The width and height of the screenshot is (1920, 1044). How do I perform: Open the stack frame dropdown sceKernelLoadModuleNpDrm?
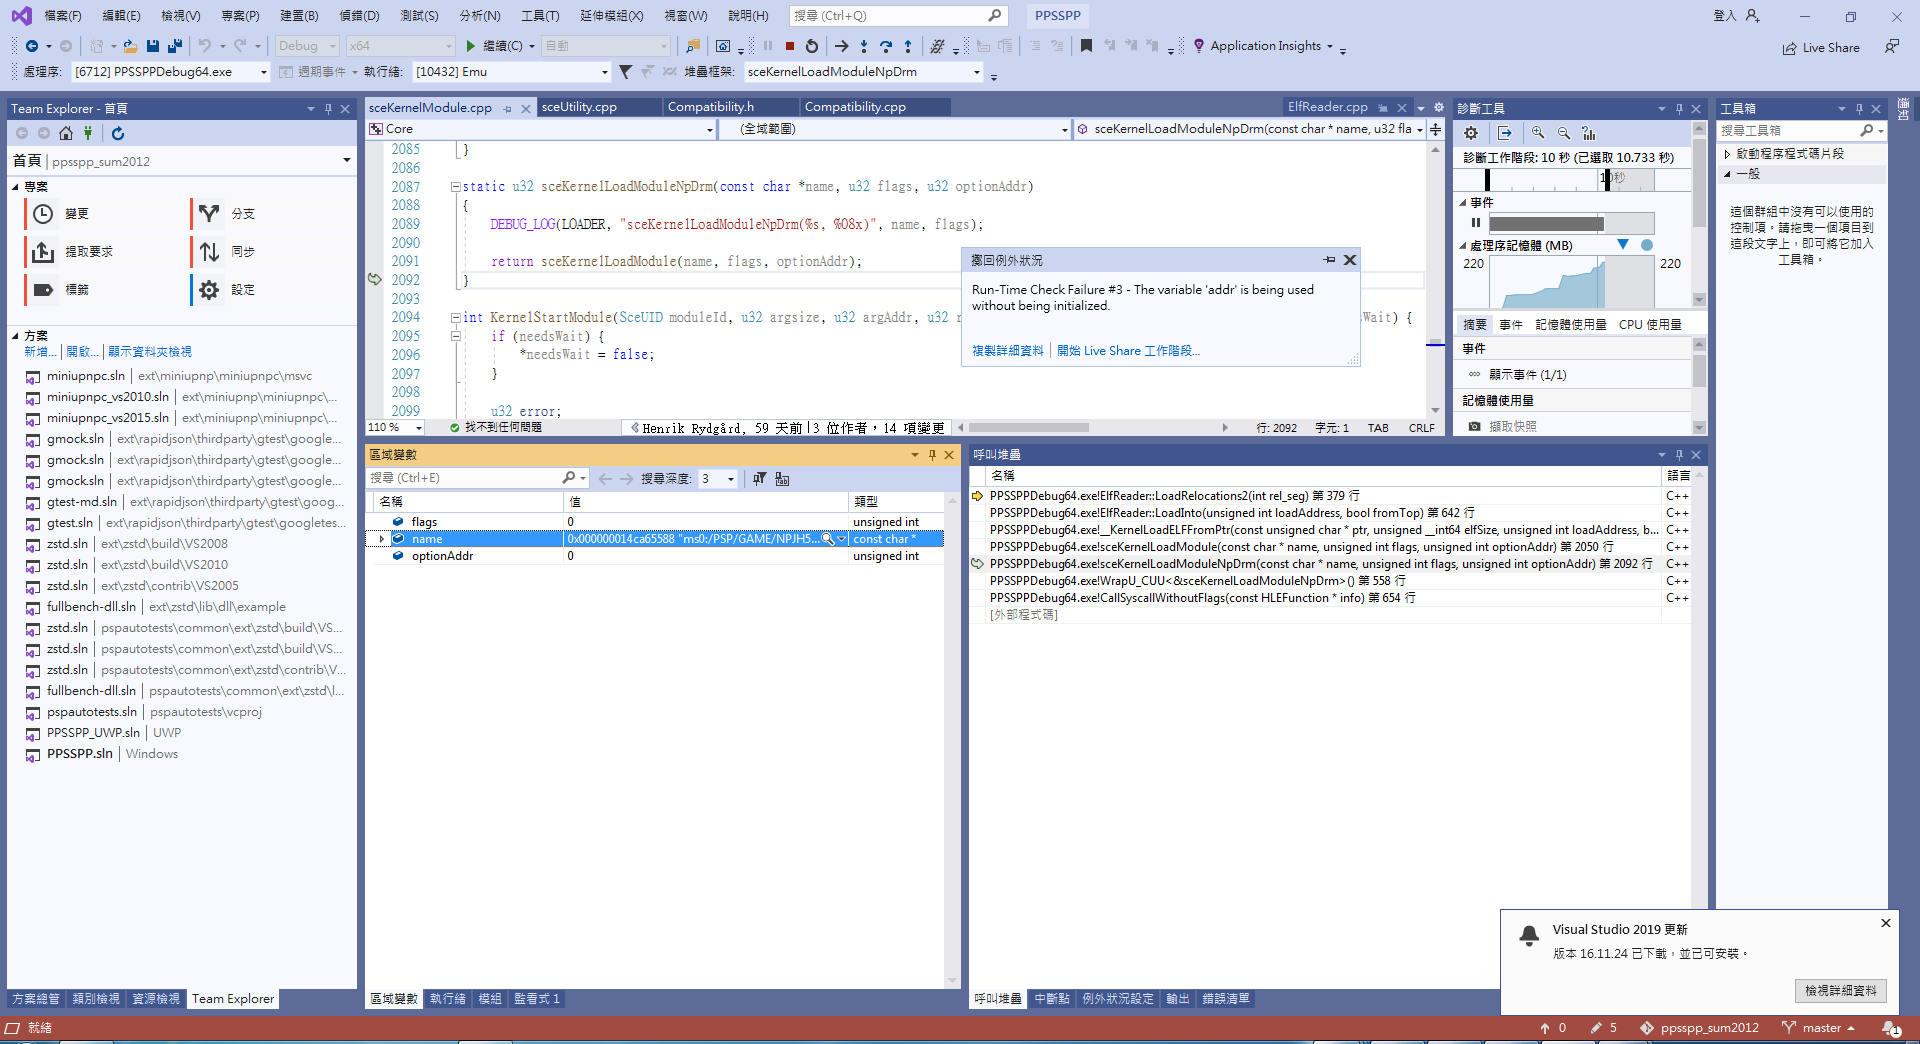[x=864, y=72]
